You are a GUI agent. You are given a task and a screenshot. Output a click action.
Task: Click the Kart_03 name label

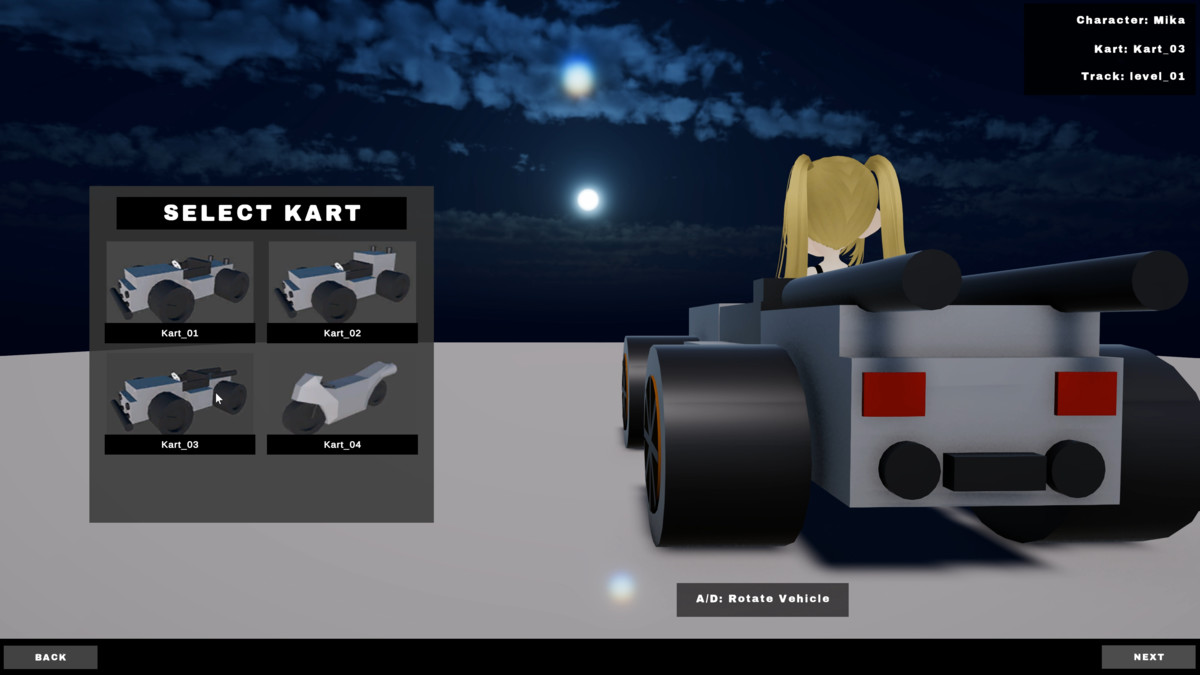pyautogui.click(x=179, y=444)
